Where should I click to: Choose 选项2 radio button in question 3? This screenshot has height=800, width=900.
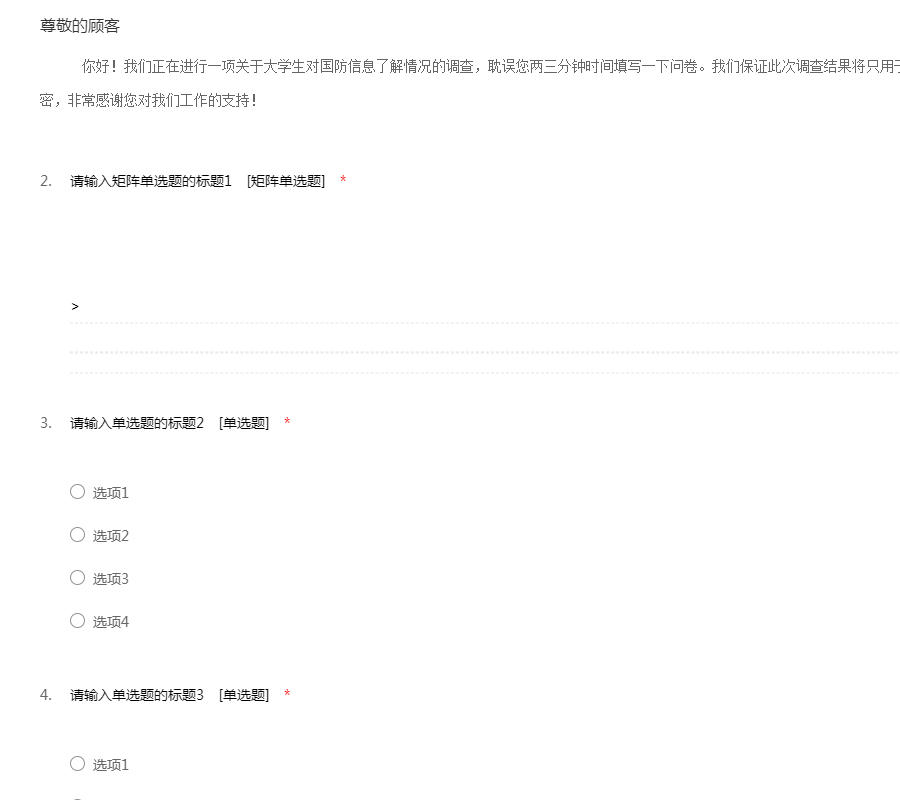(x=77, y=534)
